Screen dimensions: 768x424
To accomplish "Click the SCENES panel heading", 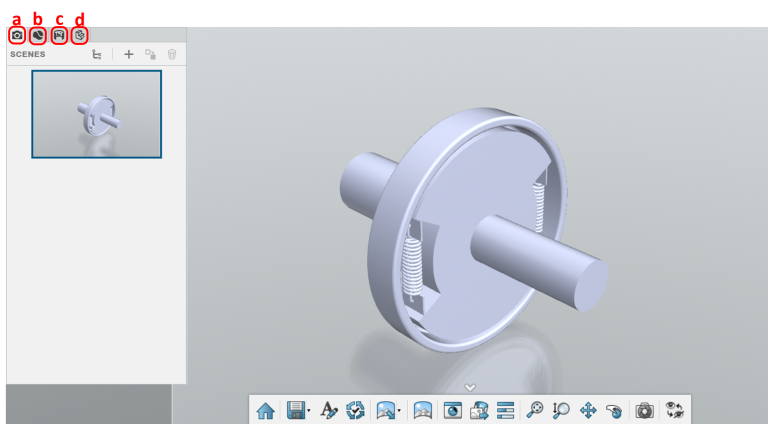I will coord(28,54).
